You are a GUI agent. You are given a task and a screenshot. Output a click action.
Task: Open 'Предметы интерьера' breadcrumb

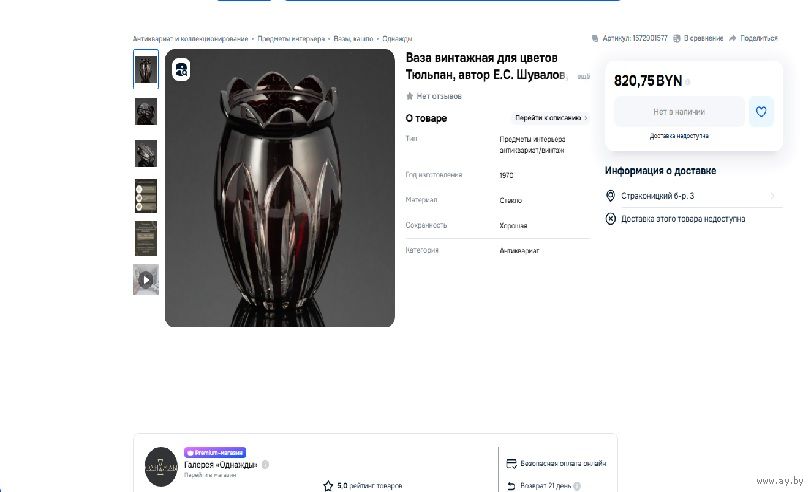tap(291, 38)
